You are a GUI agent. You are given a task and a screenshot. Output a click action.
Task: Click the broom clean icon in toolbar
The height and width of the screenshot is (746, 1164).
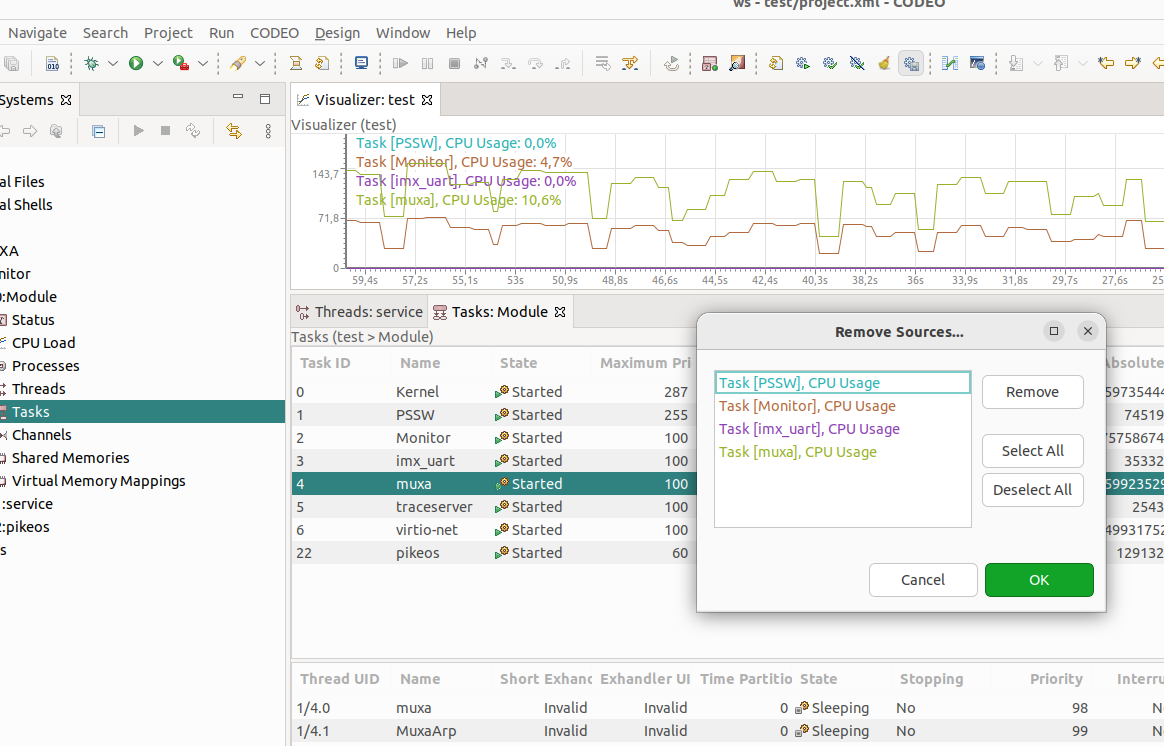[x=884, y=63]
